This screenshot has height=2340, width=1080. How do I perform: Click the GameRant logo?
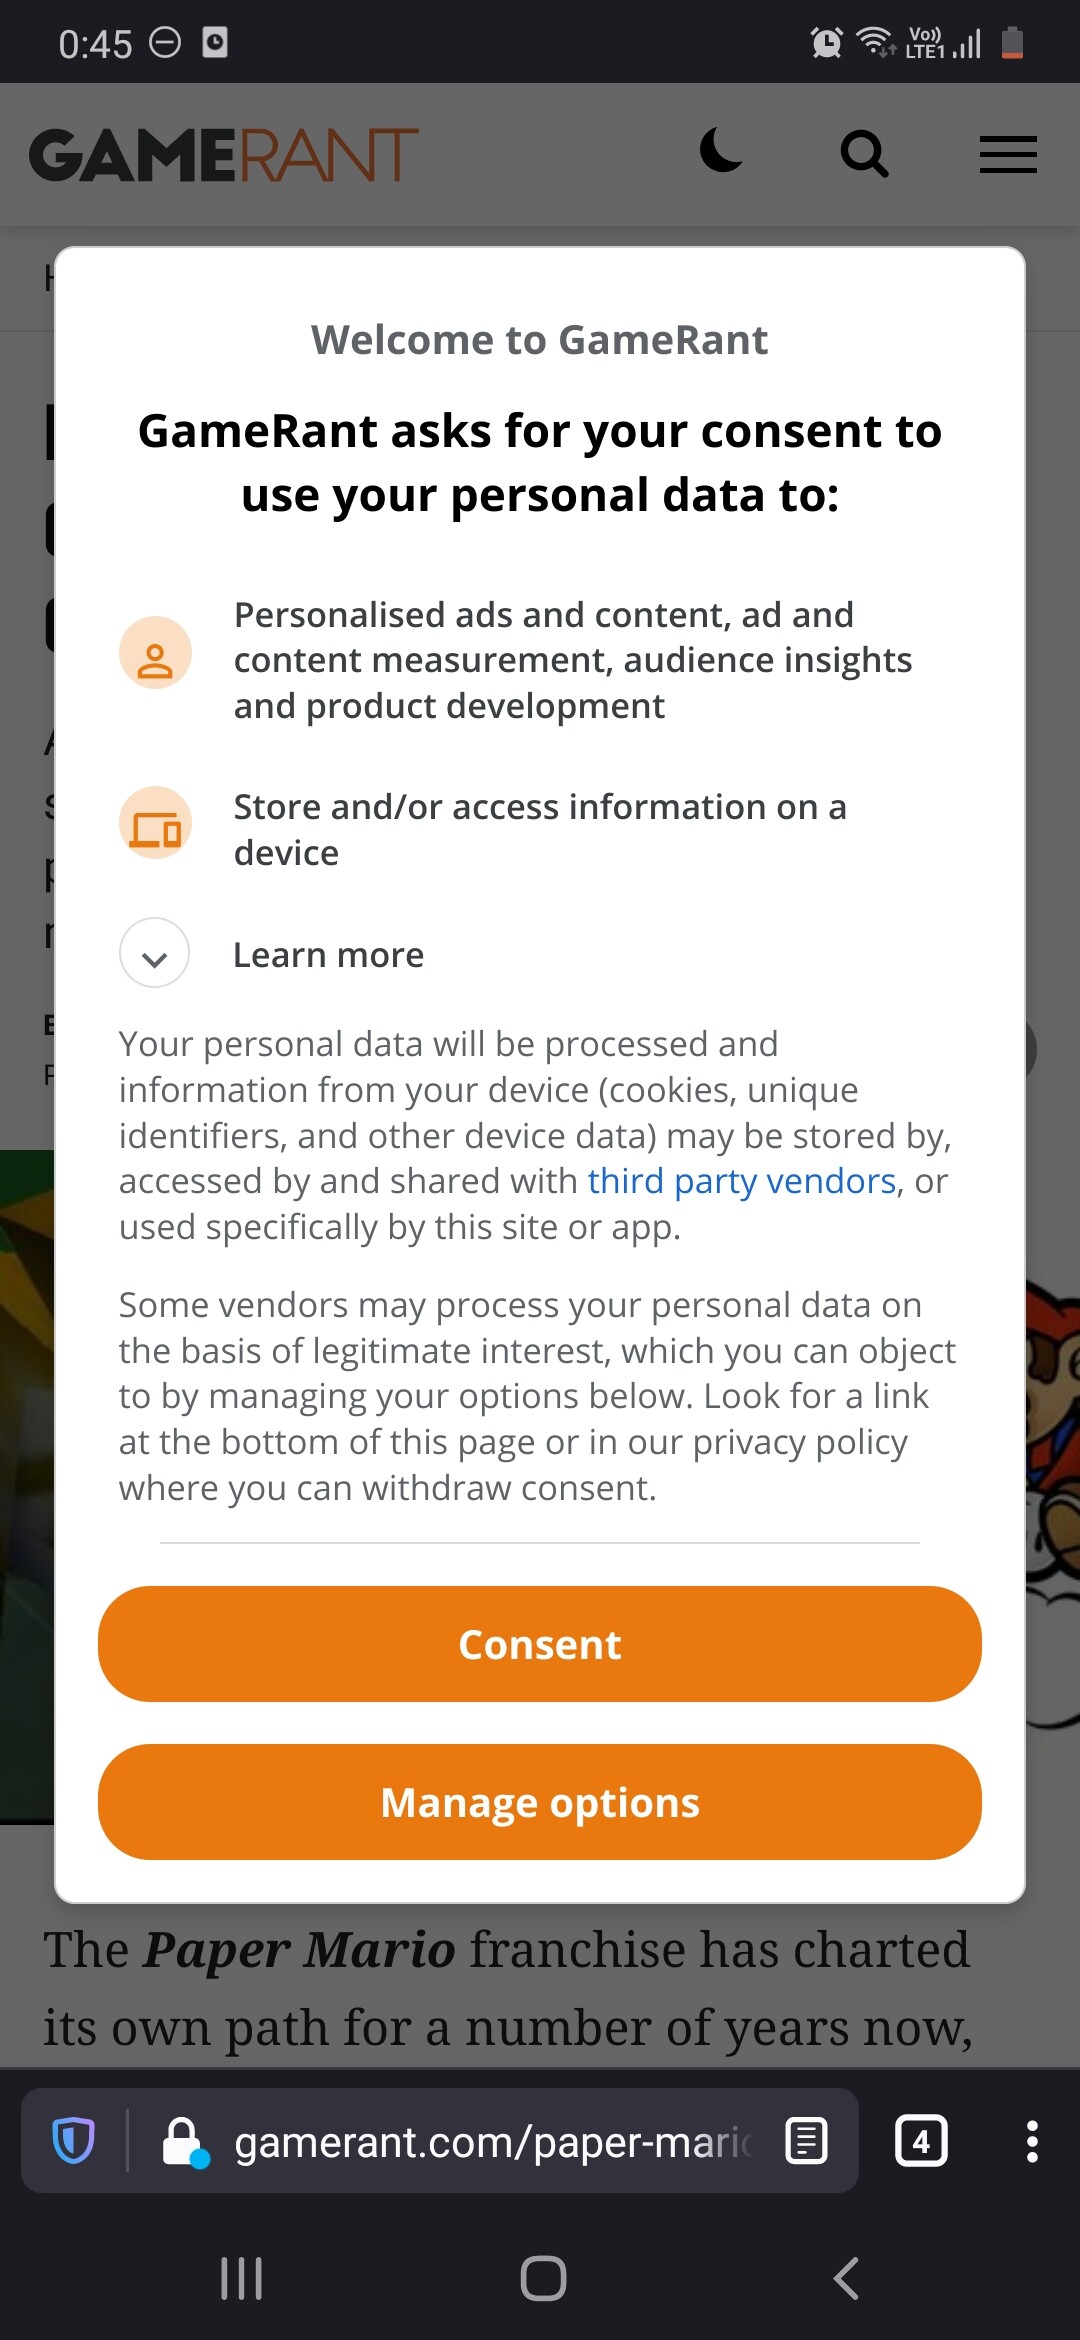(224, 155)
